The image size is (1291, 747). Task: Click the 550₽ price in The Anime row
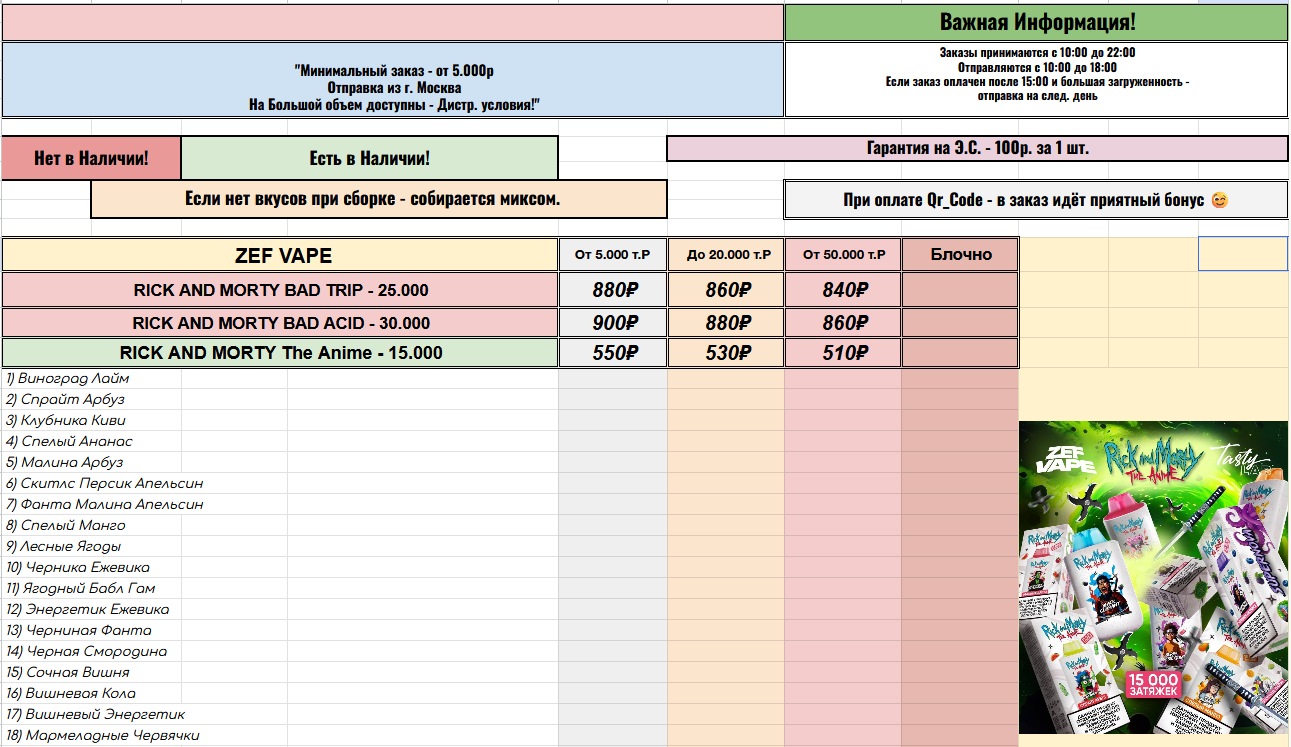pyautogui.click(x=613, y=353)
